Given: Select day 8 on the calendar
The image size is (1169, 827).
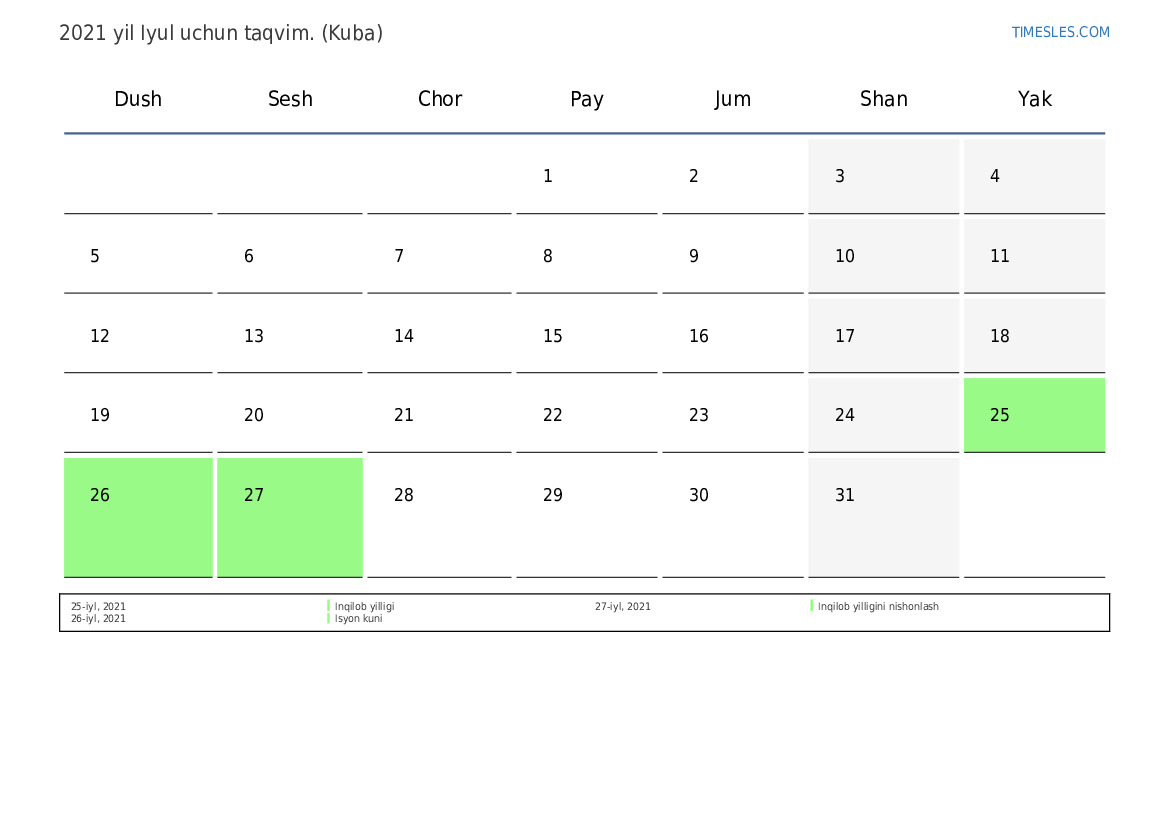Looking at the screenshot, I should [587, 256].
